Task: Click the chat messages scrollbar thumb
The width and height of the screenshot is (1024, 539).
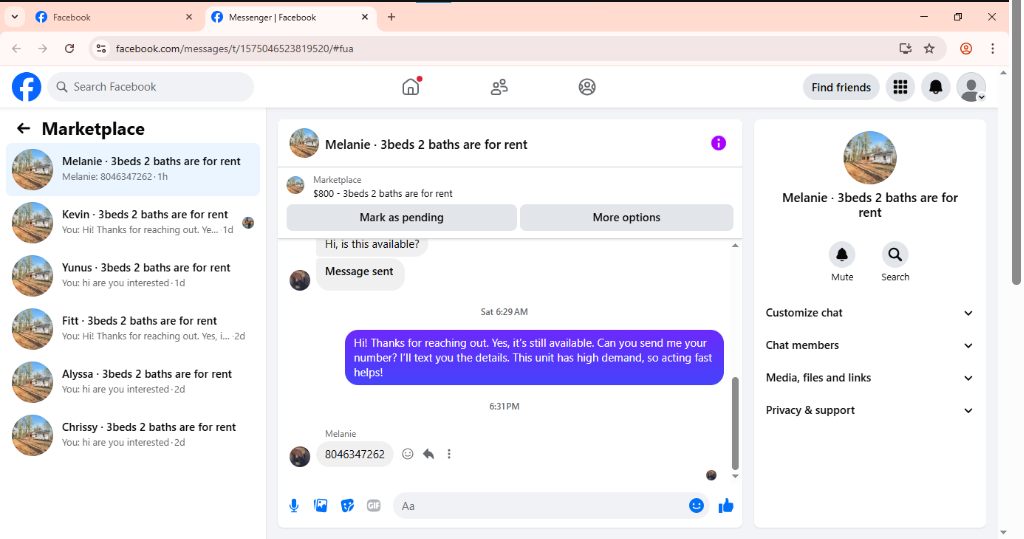Action: click(735, 423)
